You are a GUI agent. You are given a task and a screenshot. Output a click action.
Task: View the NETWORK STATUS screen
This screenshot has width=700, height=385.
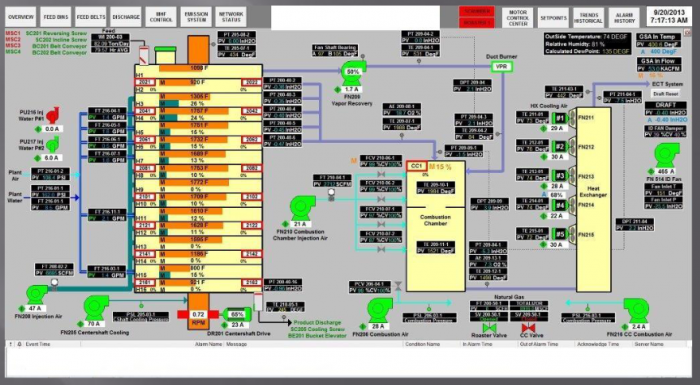[231, 17]
